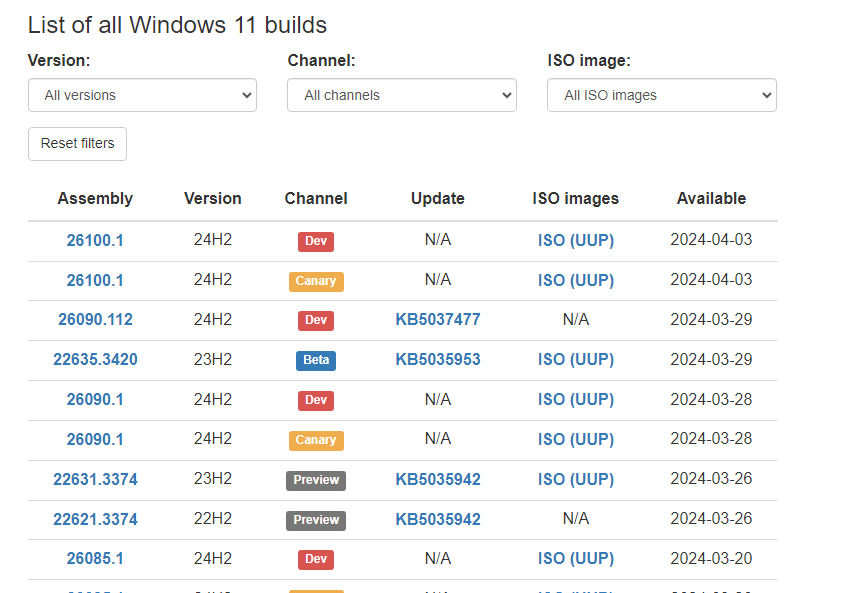Click the Preview badge for 22621.3374
848x593 pixels.
pos(316,520)
